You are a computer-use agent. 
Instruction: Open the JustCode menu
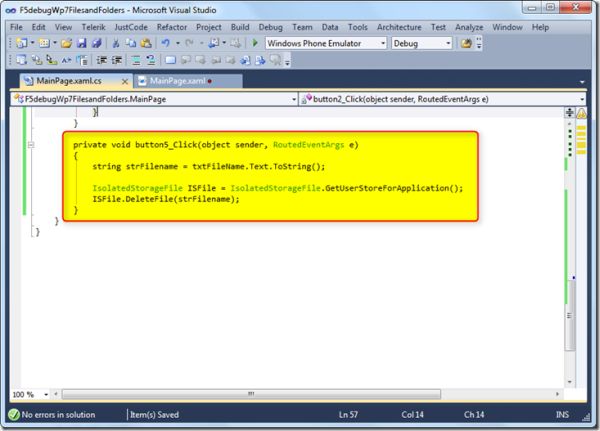(x=131, y=27)
